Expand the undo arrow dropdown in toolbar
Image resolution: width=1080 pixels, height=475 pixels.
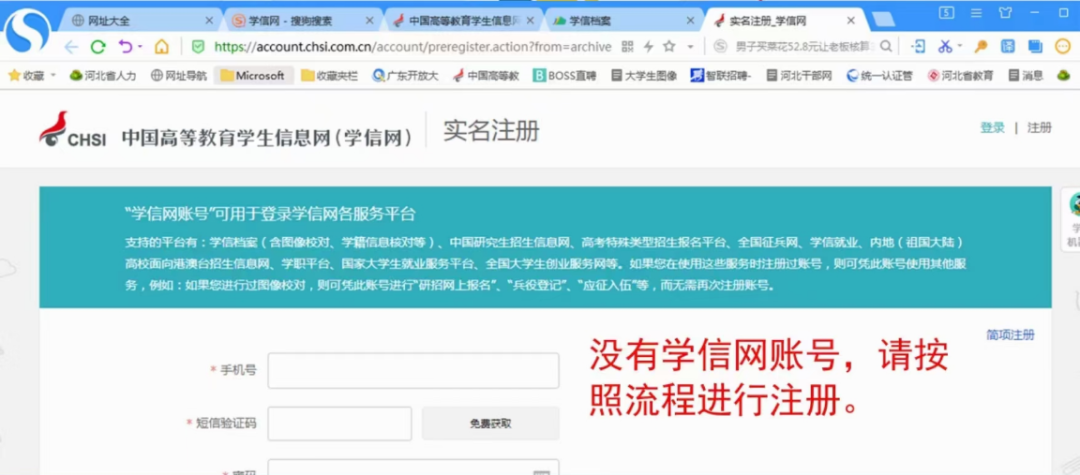(140, 47)
